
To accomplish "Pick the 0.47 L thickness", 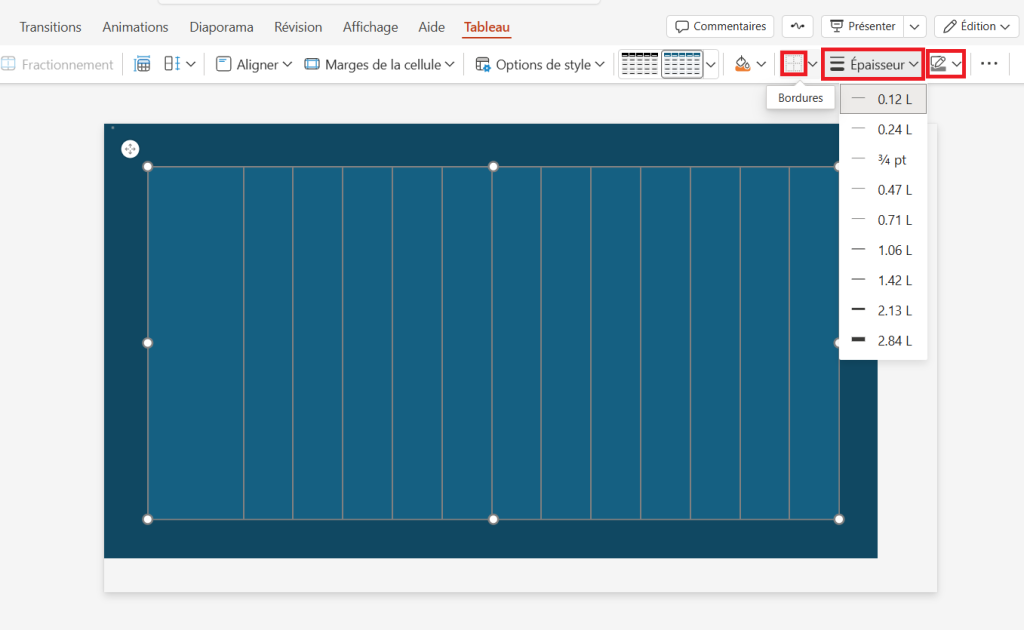I will pyautogui.click(x=883, y=190).
